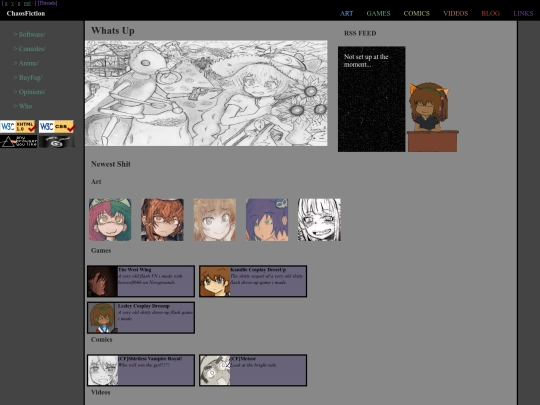Go to the GAMES section
The height and width of the screenshot is (405, 540).
tap(378, 13)
